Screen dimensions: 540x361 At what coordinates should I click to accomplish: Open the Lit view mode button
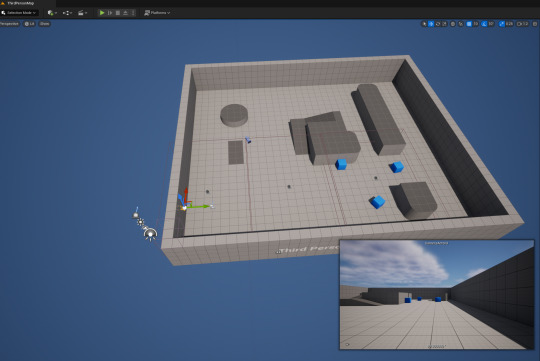(x=30, y=24)
